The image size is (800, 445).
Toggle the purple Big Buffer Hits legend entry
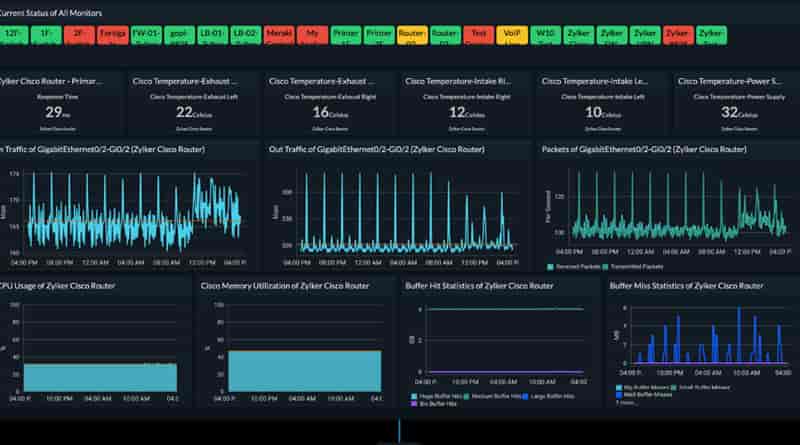tap(434, 404)
